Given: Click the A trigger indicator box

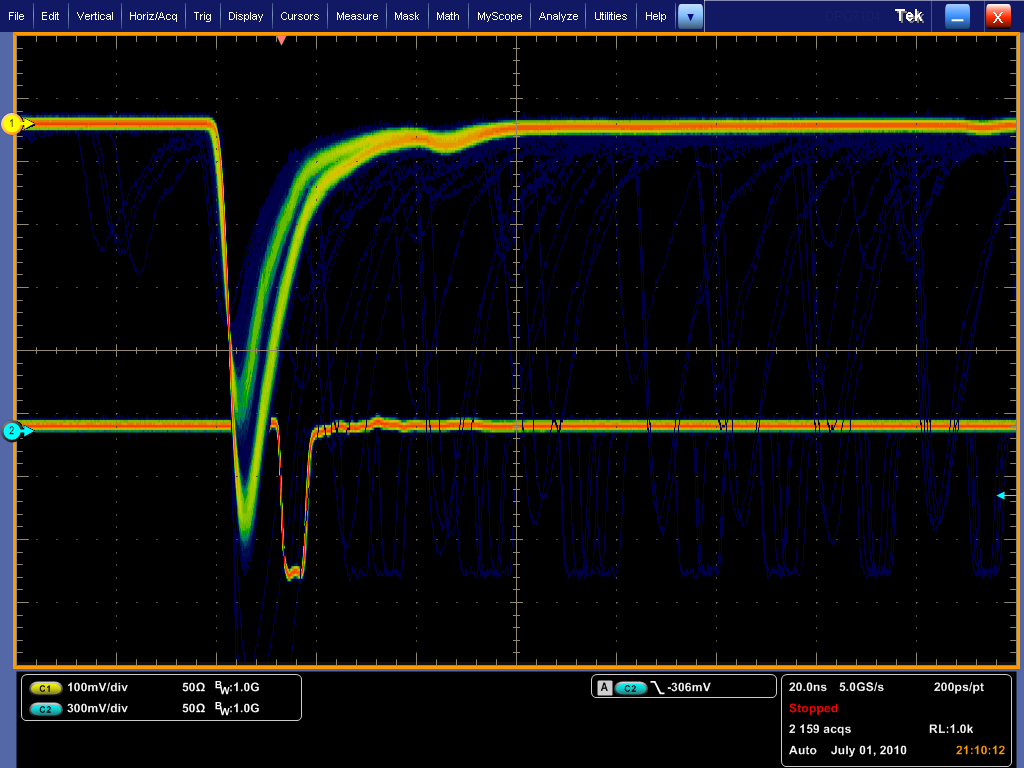Looking at the screenshot, I should 605,687.
